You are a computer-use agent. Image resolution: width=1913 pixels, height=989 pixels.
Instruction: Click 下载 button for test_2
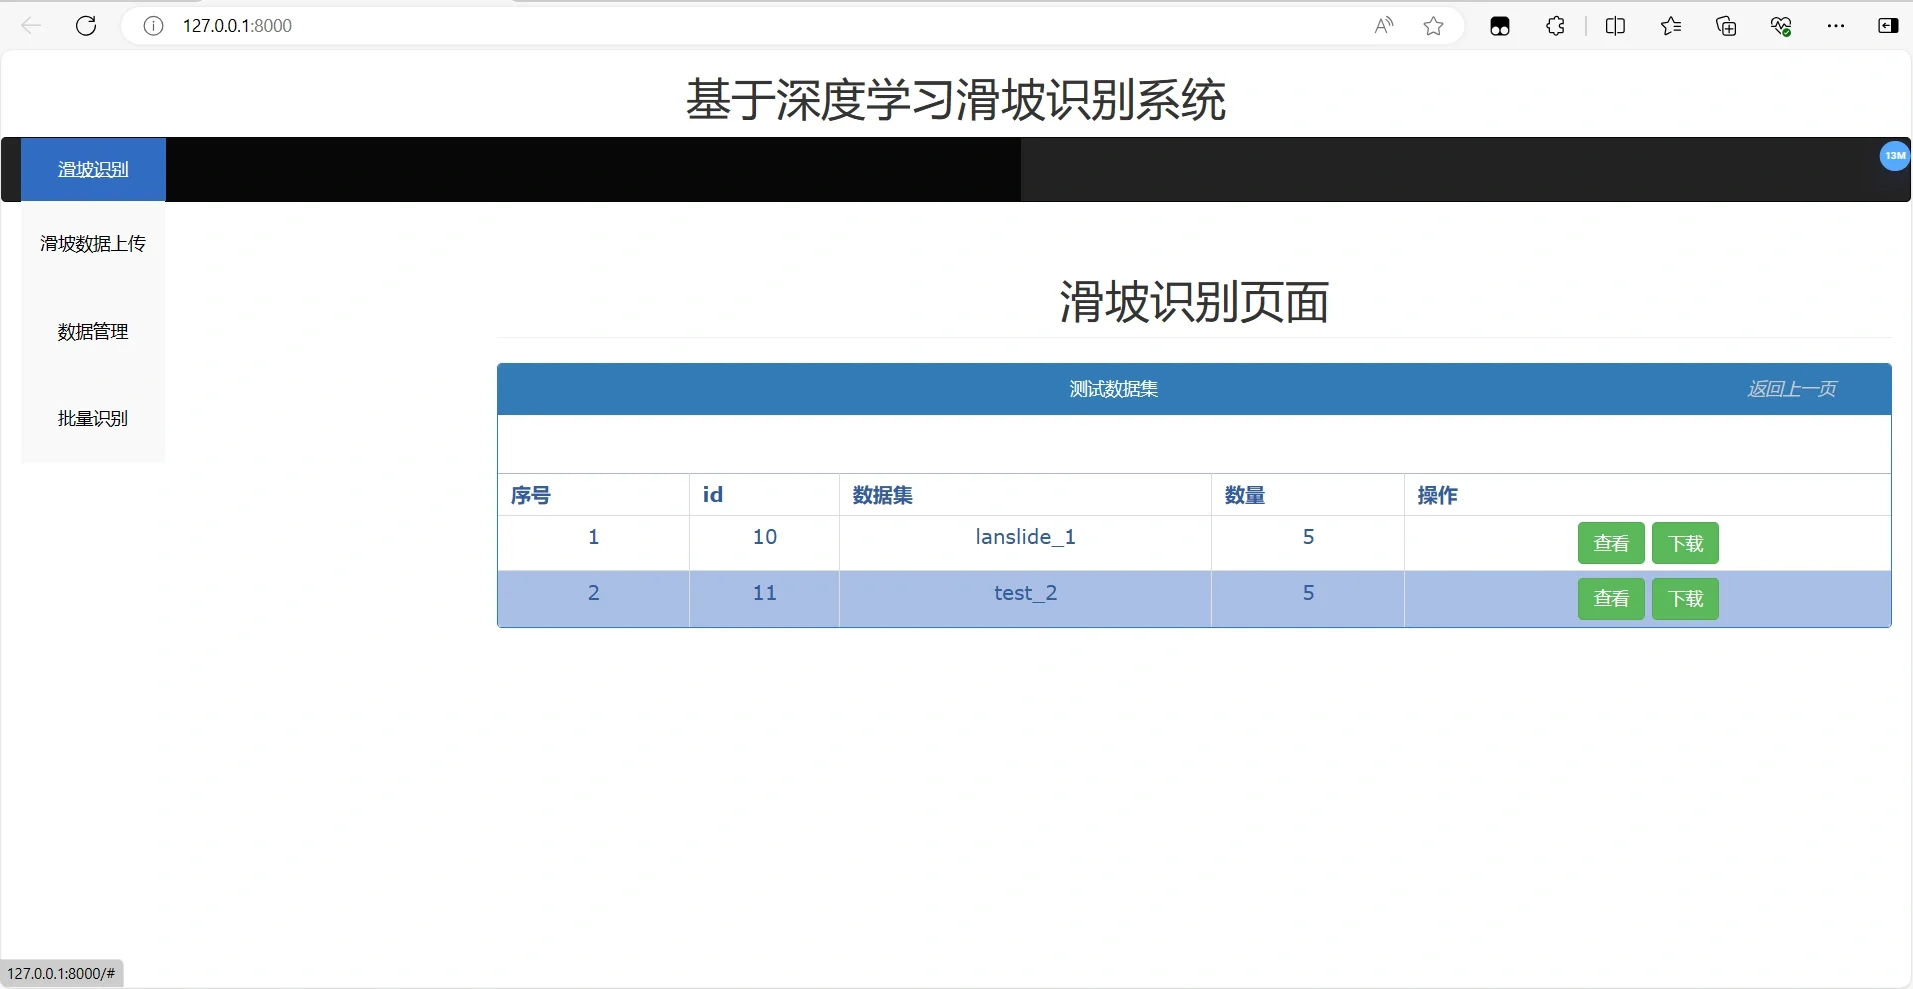coord(1685,599)
